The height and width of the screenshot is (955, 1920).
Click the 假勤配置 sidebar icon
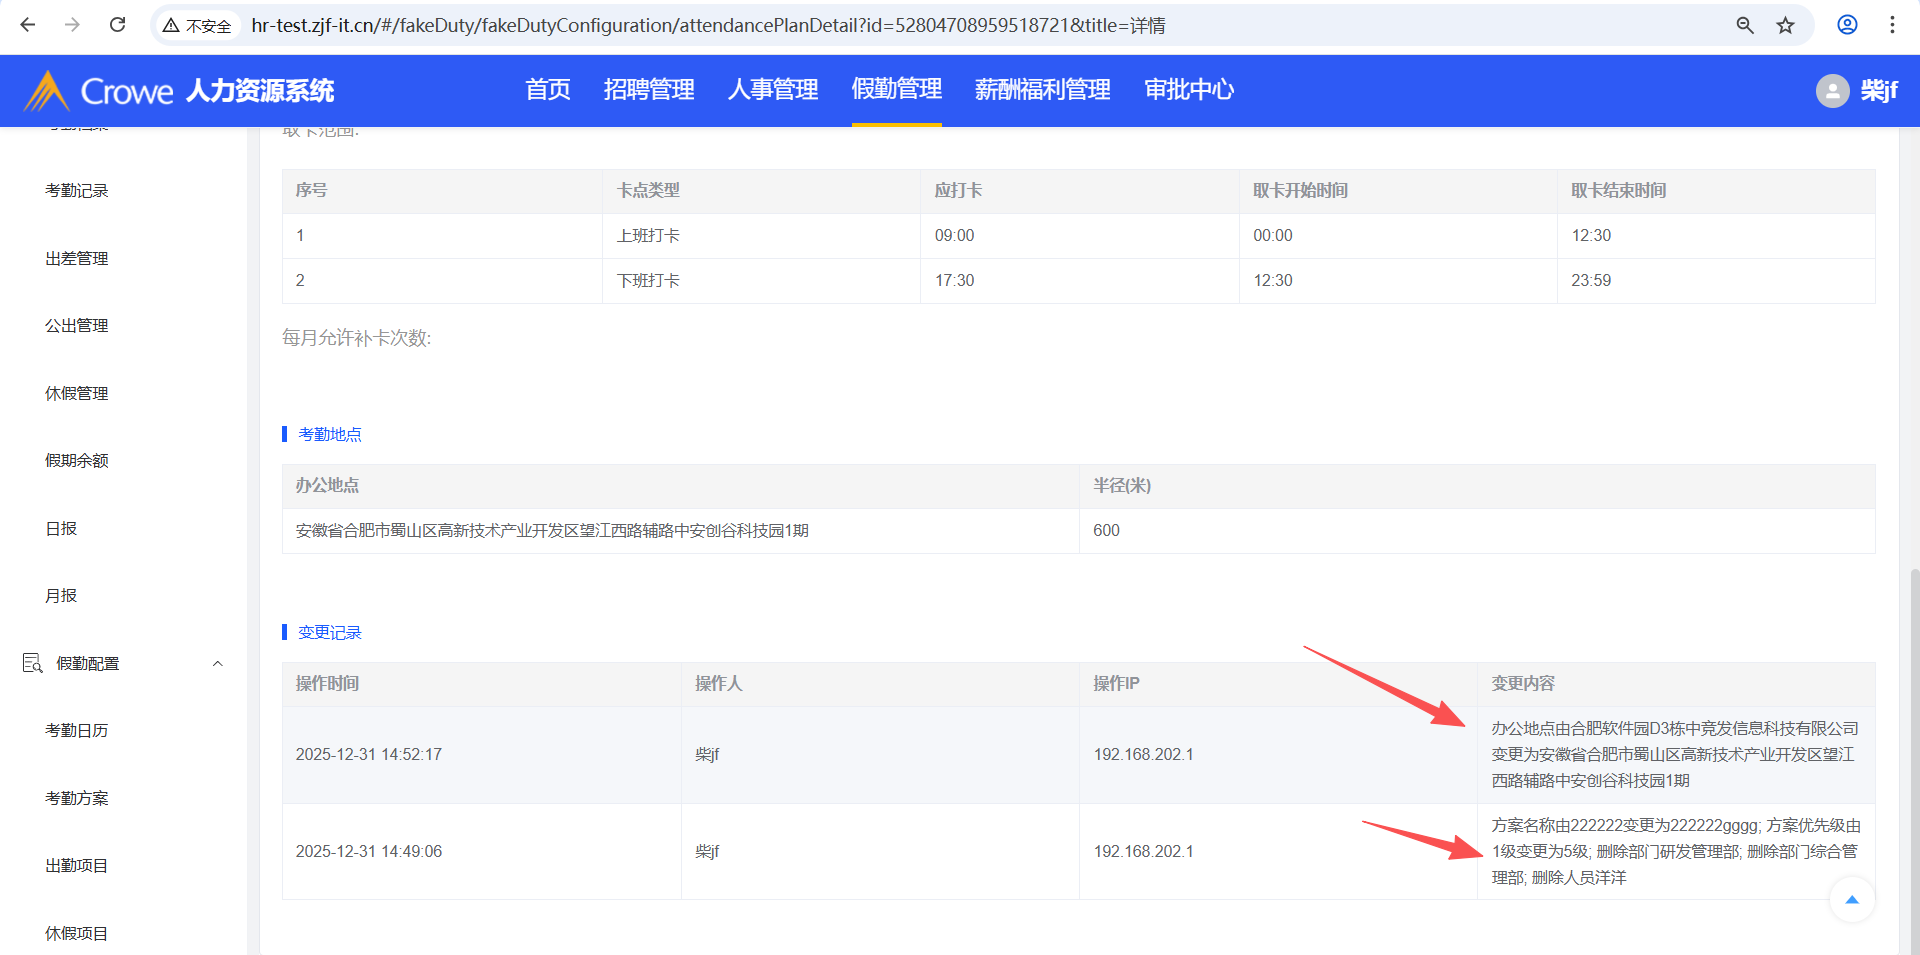coord(32,663)
